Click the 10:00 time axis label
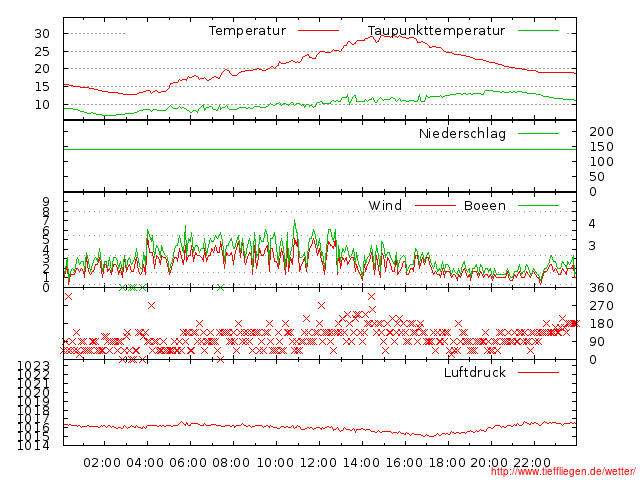Image resolution: width=640 pixels, height=480 pixels. click(275, 463)
